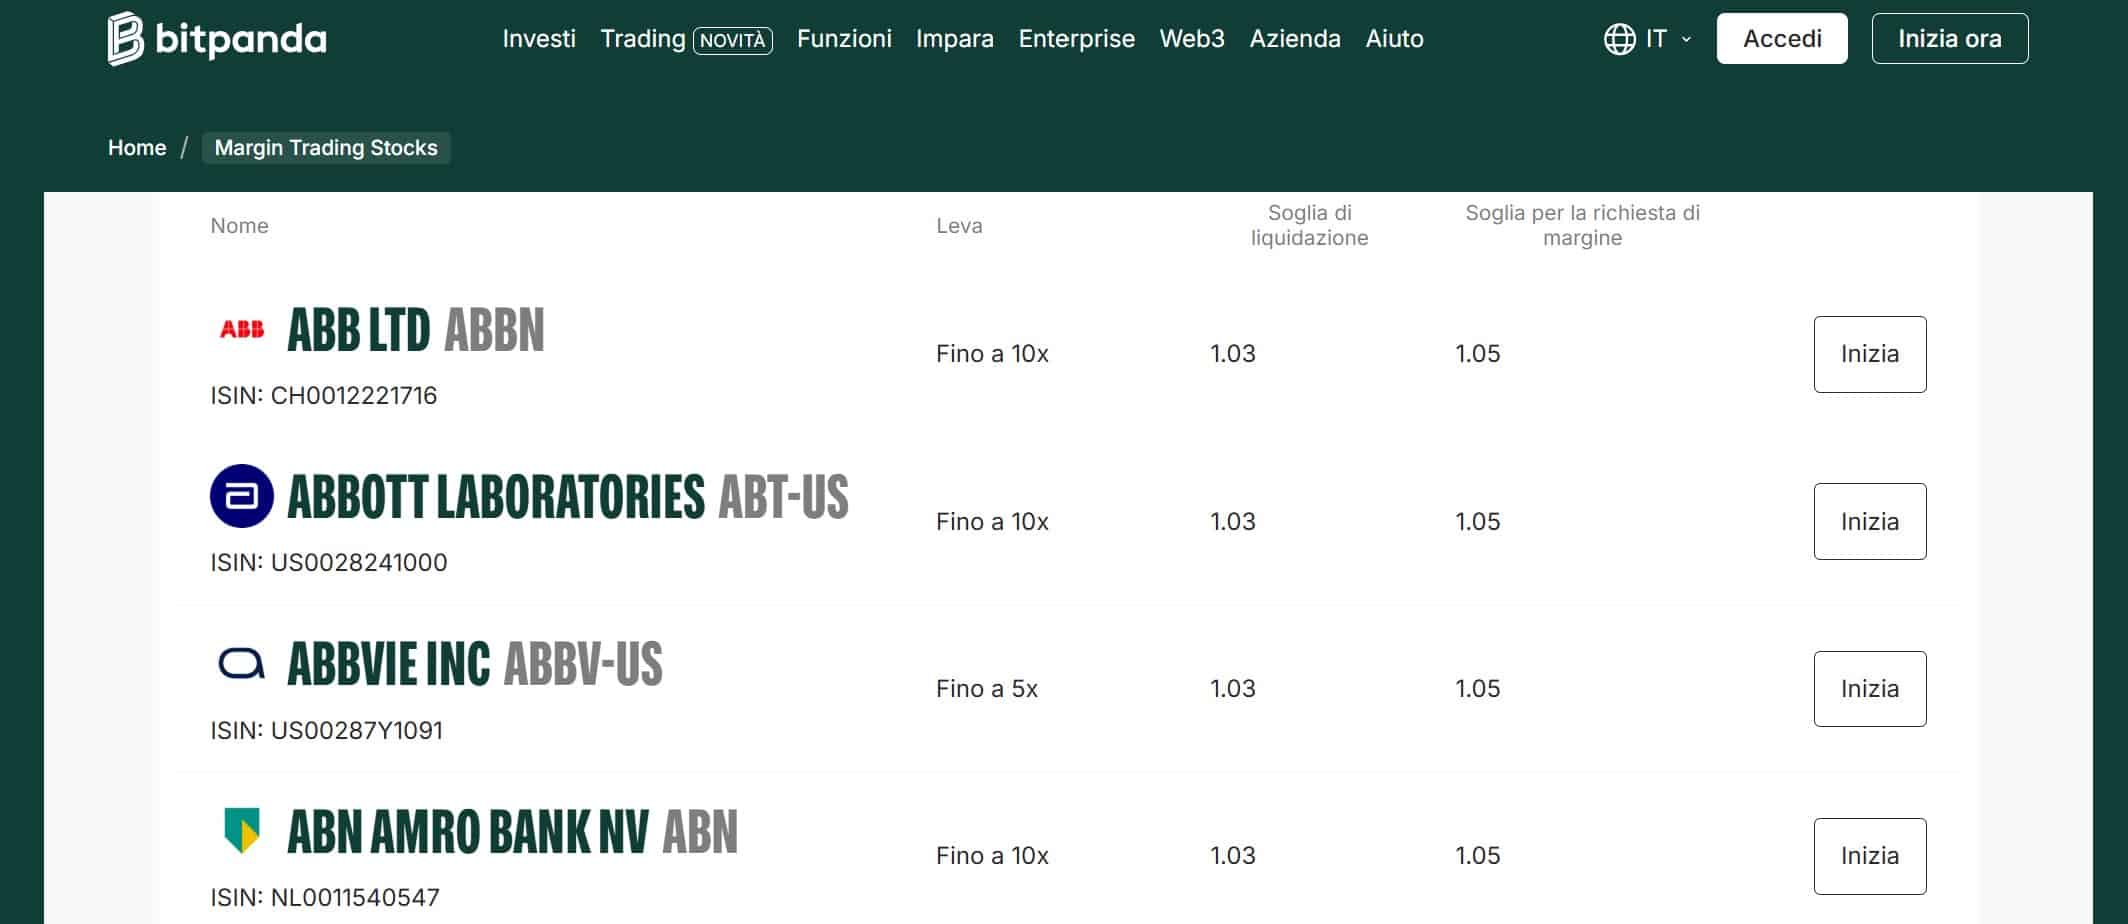This screenshot has height=924, width=2128.
Task: Click 1.03 liquidation value for Abbott
Action: [1233, 522]
